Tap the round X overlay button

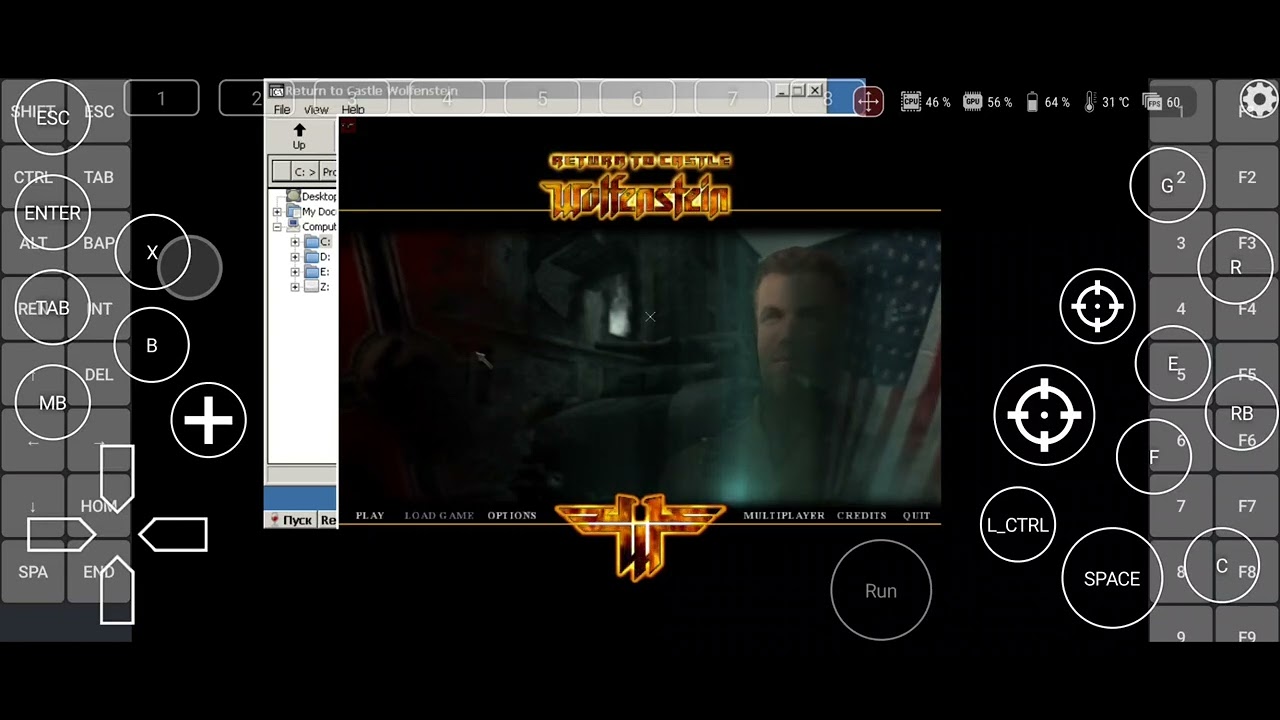[152, 252]
